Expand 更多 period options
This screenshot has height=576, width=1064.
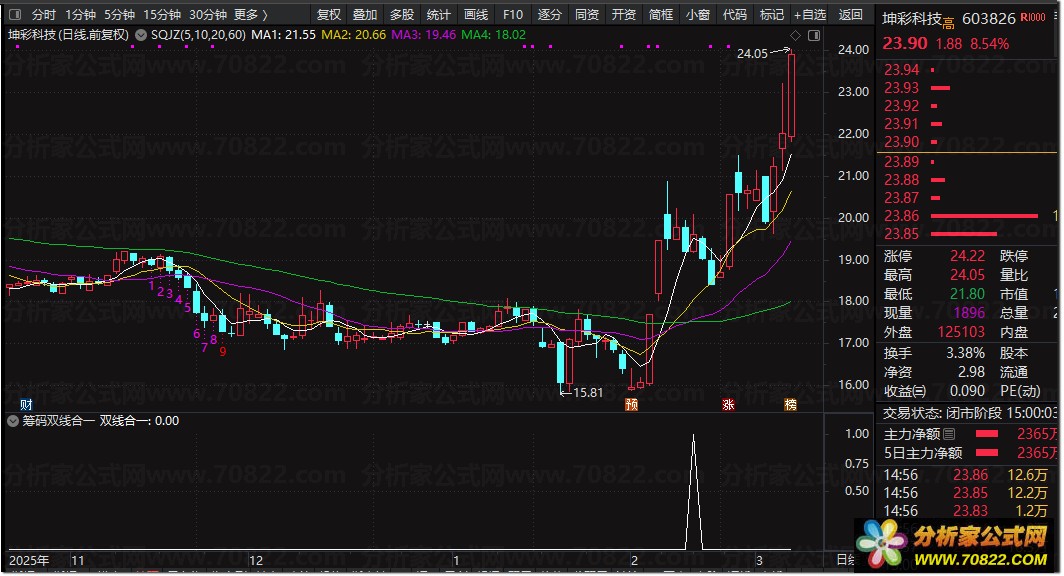pos(250,14)
